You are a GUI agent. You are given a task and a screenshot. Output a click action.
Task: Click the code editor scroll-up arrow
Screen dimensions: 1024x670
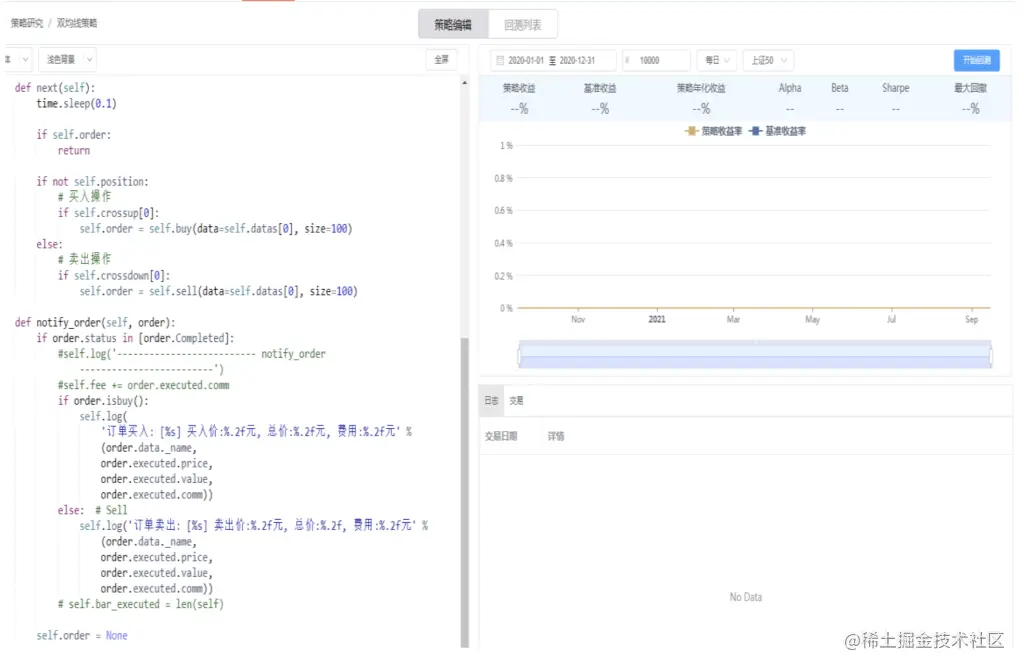click(x=464, y=83)
